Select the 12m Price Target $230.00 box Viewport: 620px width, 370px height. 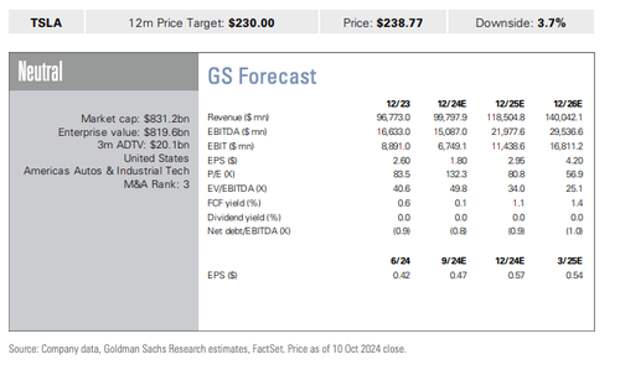click(202, 23)
